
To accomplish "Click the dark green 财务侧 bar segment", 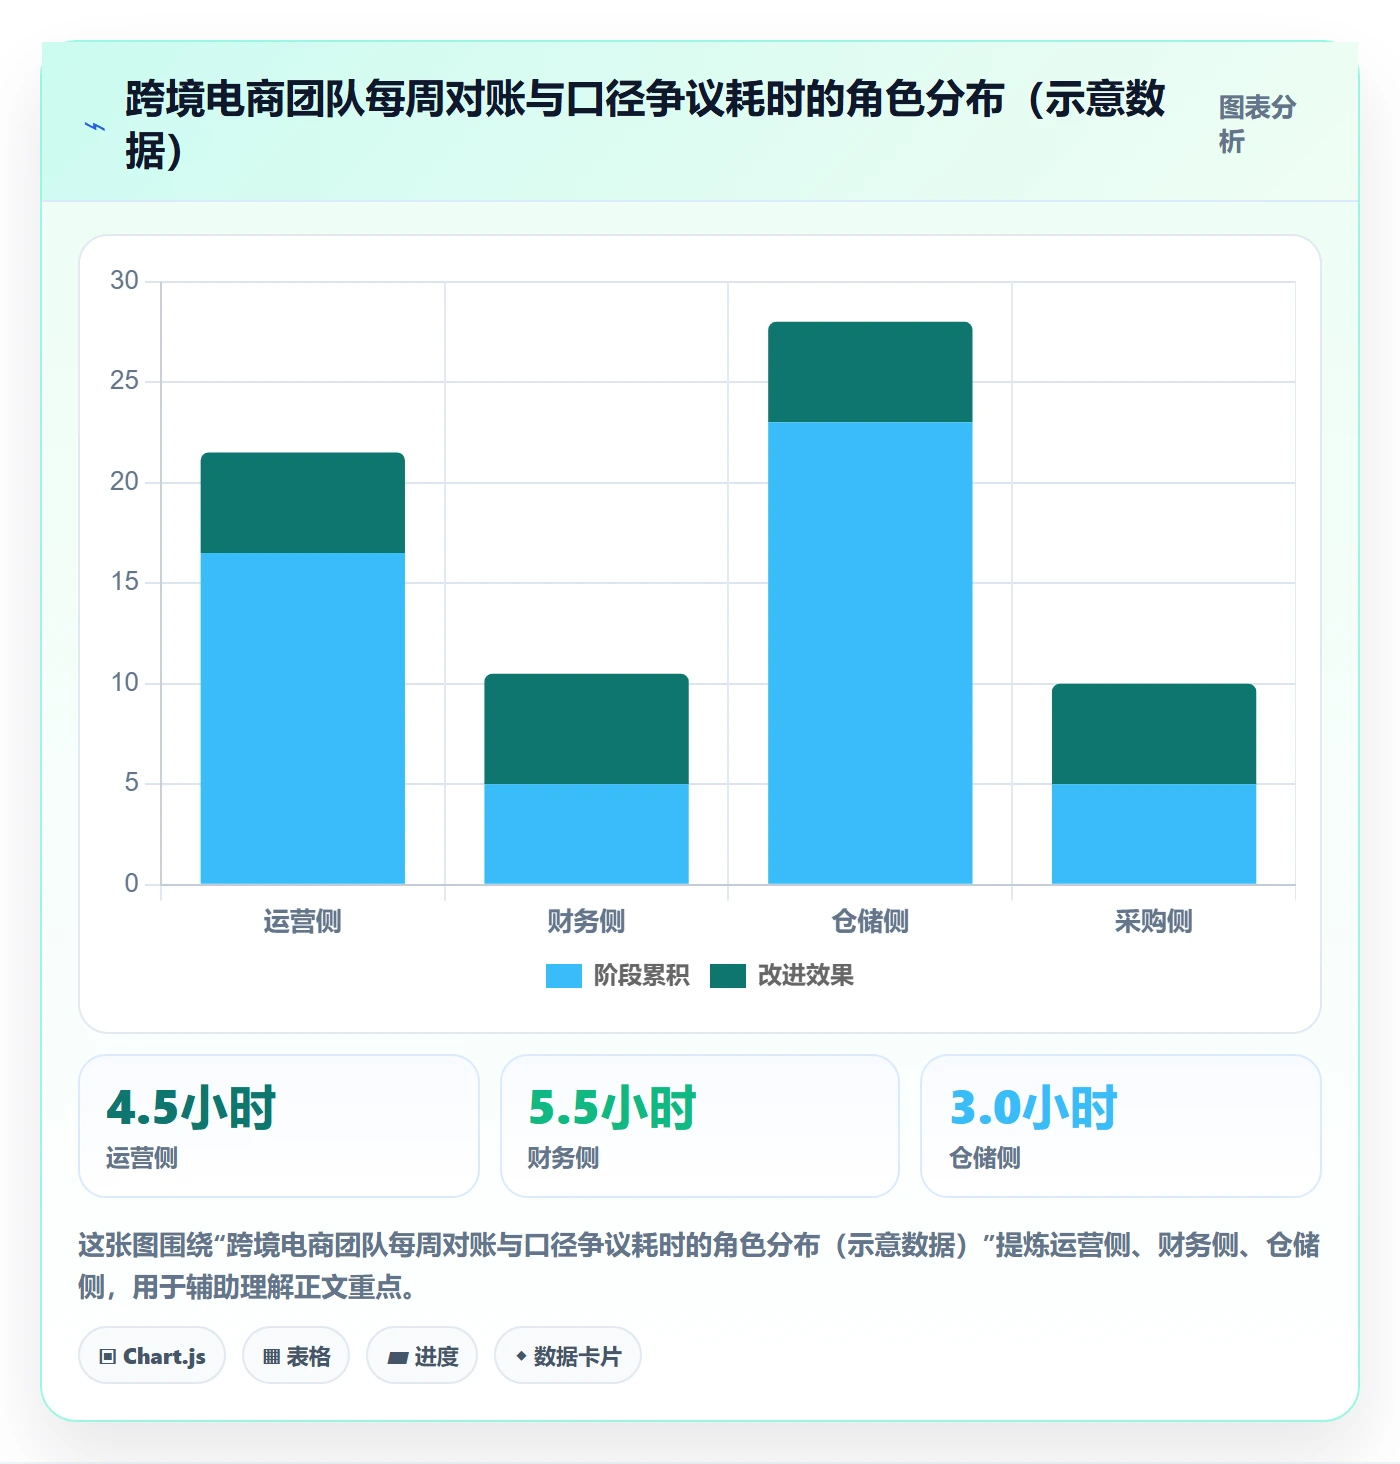I will [587, 729].
